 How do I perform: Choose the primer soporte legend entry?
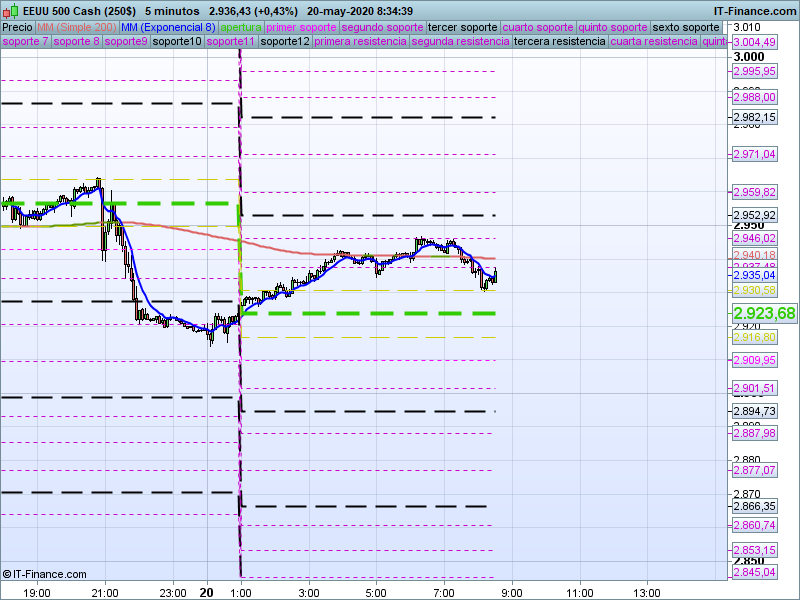tap(302, 27)
